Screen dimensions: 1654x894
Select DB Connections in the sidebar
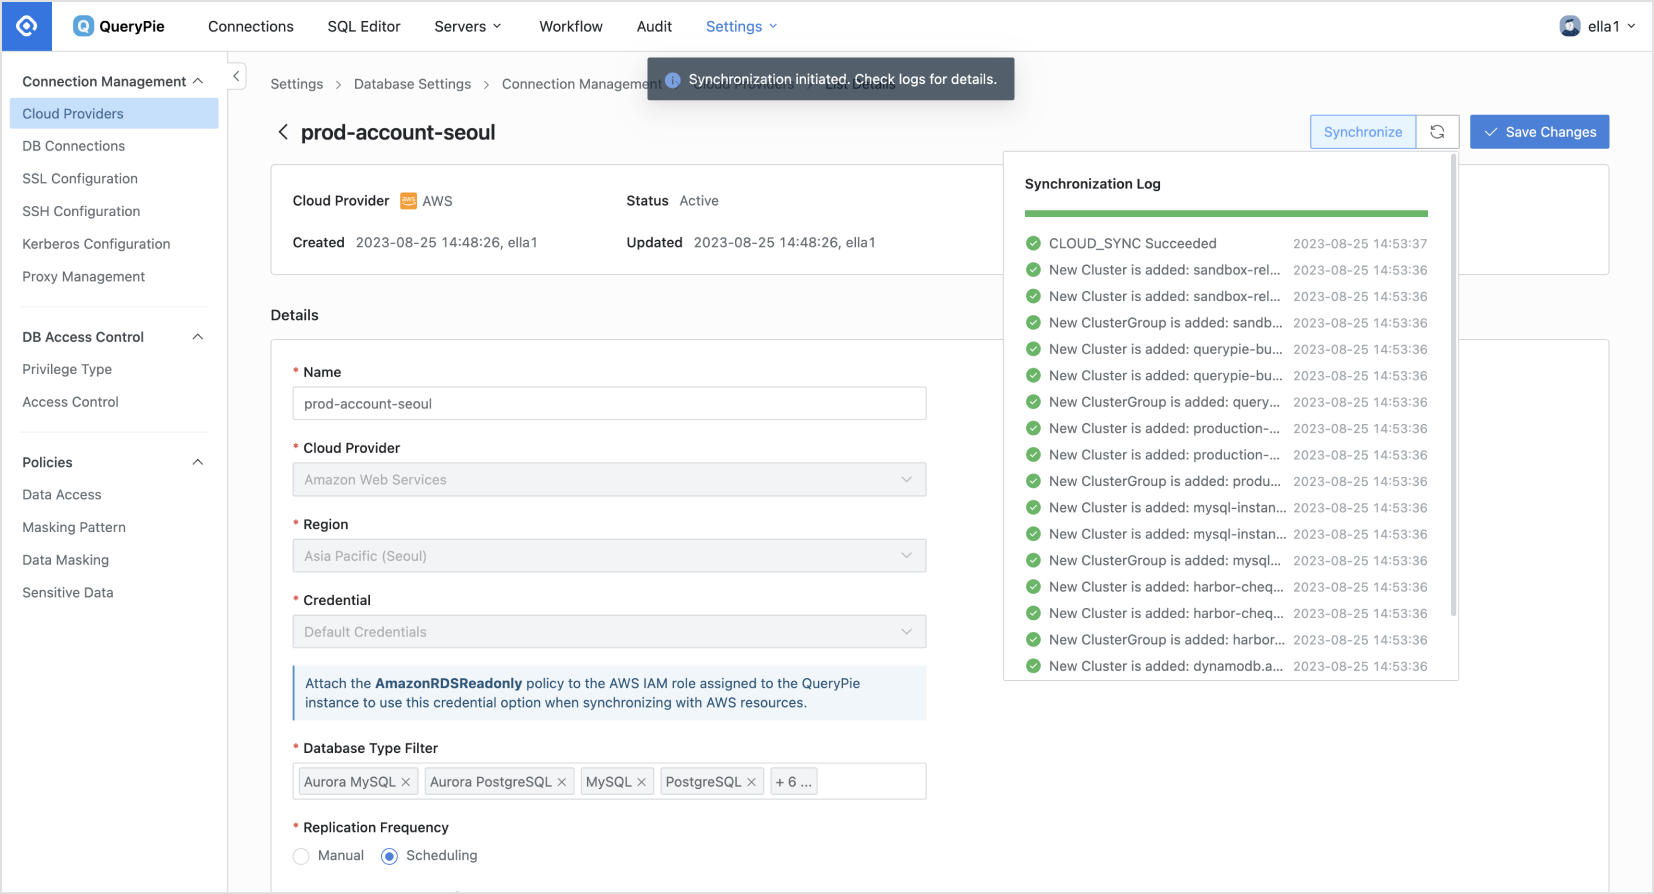74,146
